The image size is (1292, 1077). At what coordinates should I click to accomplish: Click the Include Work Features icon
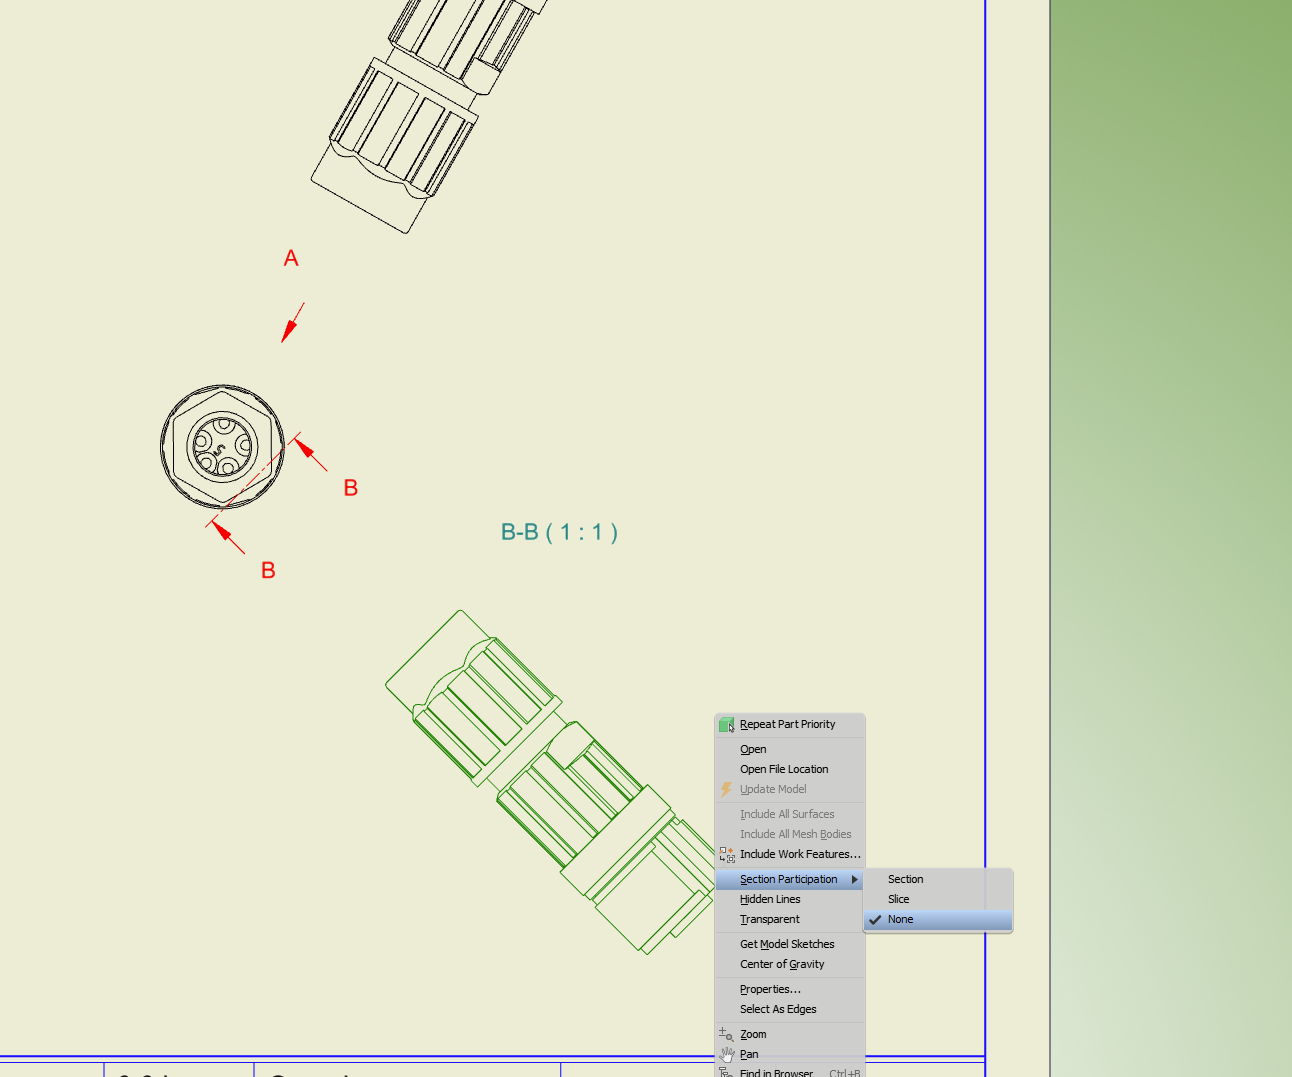pos(726,854)
